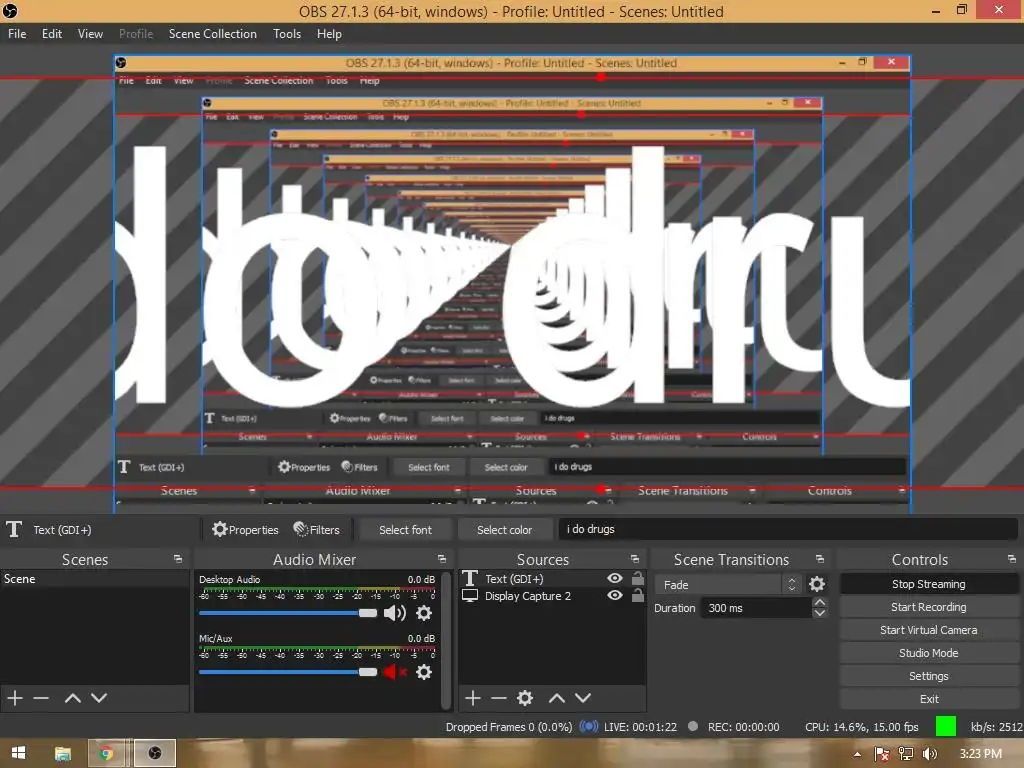Add a new scene with plus icon
Viewport: 1024px width, 768px height.
tap(15, 697)
